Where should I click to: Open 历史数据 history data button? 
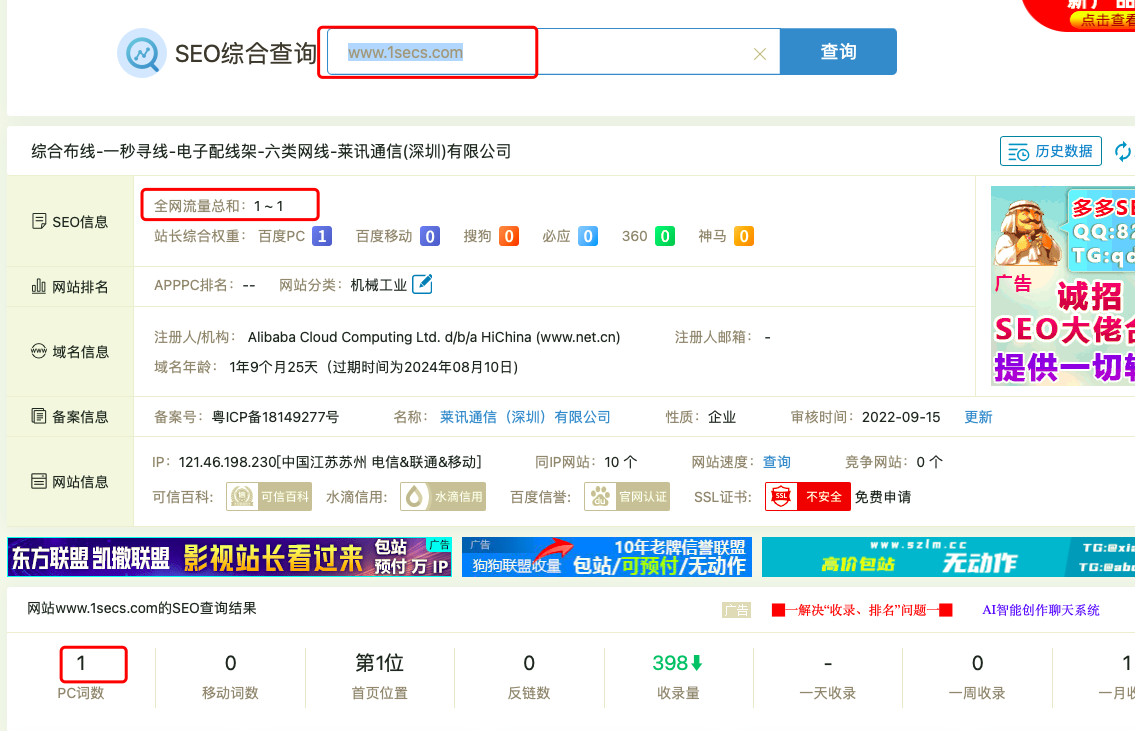[x=1050, y=152]
